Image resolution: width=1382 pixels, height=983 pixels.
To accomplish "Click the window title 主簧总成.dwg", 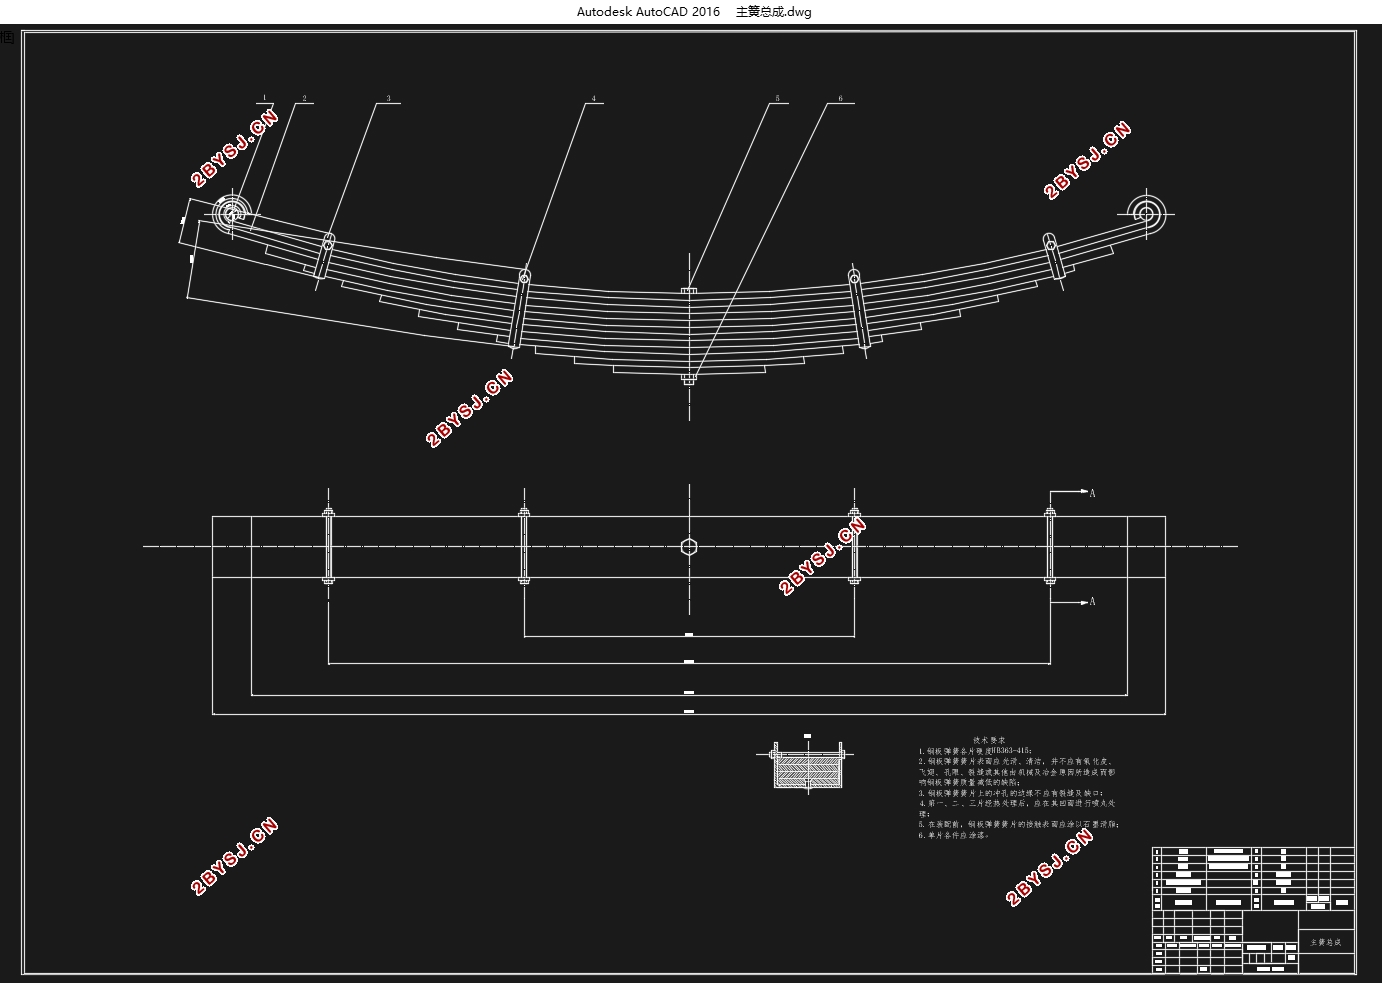I will click(x=773, y=12).
